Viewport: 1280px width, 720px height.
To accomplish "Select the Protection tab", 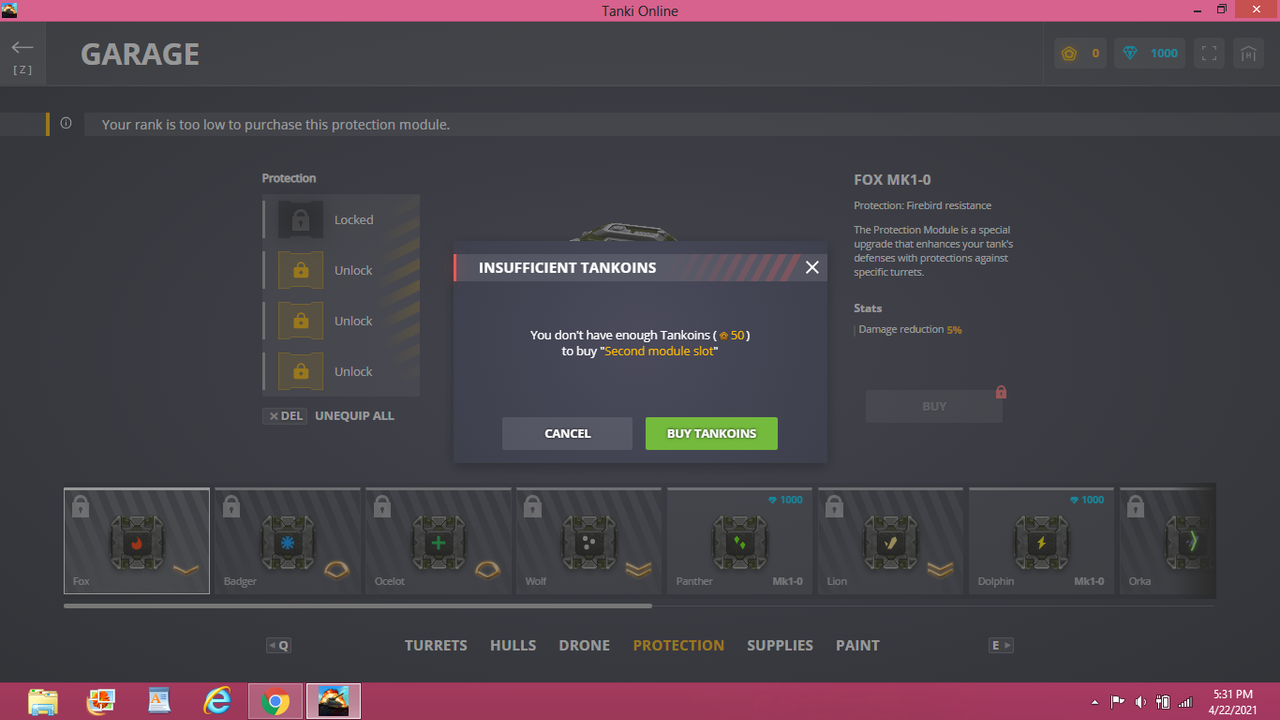I will click(x=679, y=645).
